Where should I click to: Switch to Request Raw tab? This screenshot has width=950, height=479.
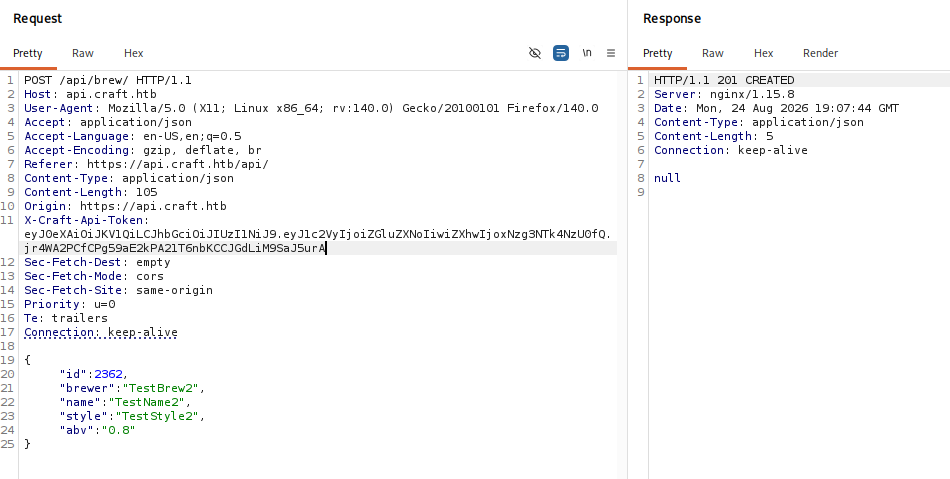point(83,53)
